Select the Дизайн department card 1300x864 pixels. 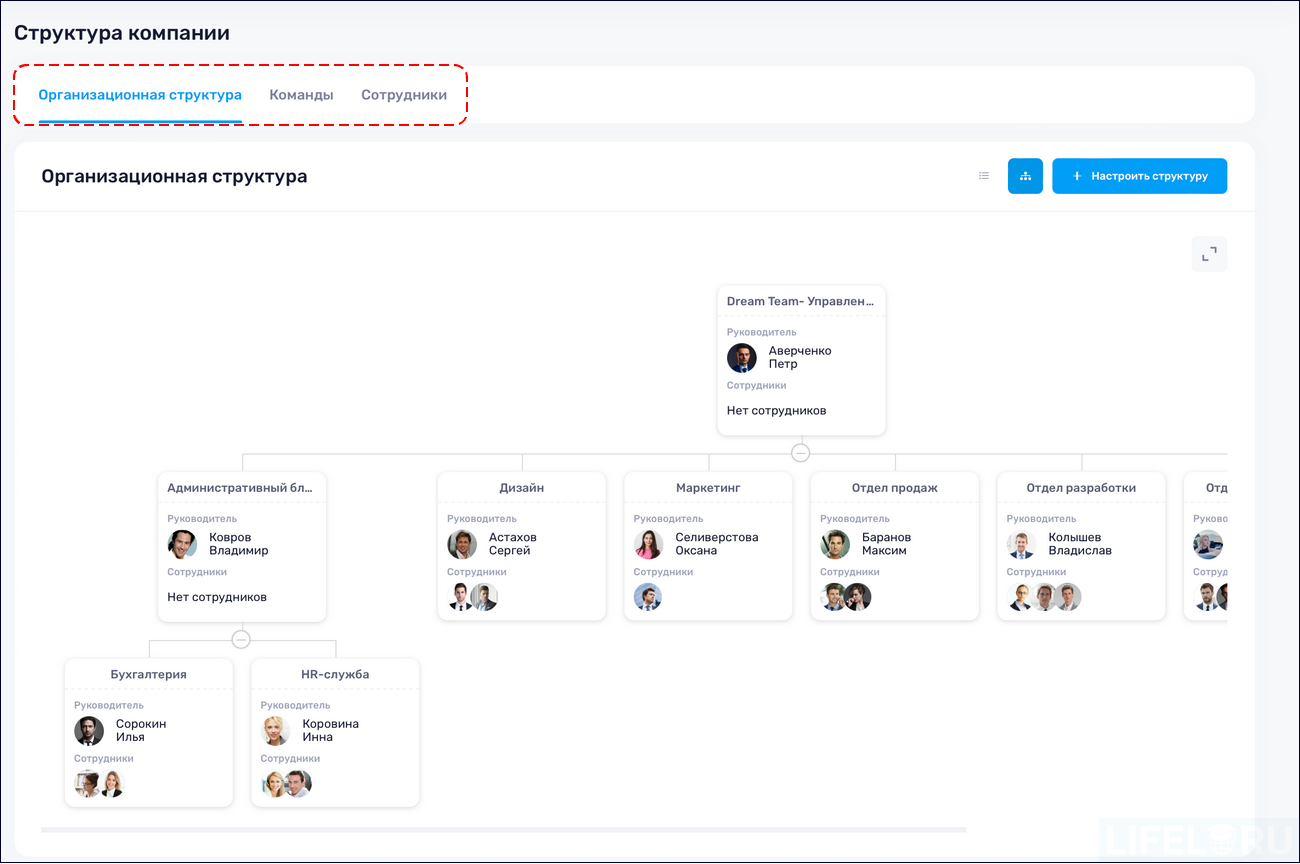pyautogui.click(x=521, y=487)
